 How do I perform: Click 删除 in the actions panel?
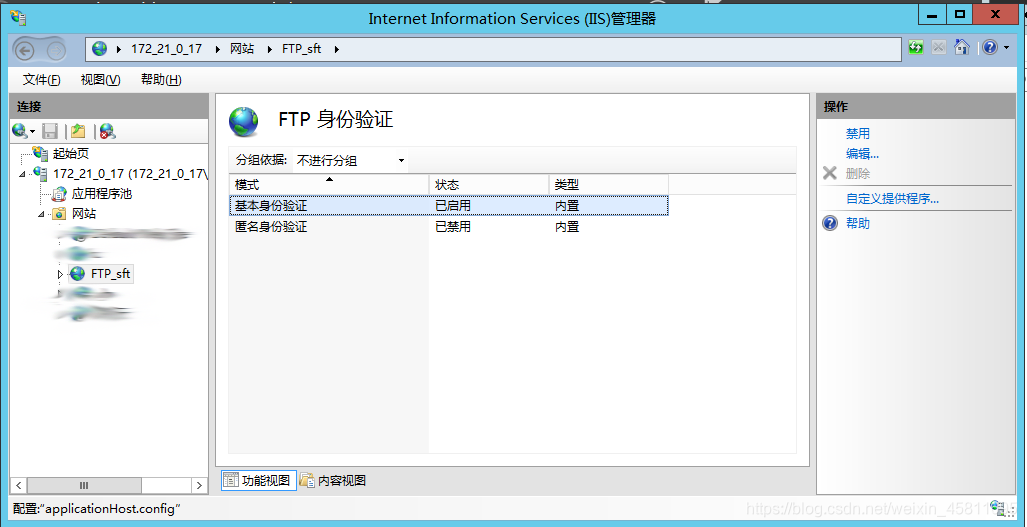[857, 173]
